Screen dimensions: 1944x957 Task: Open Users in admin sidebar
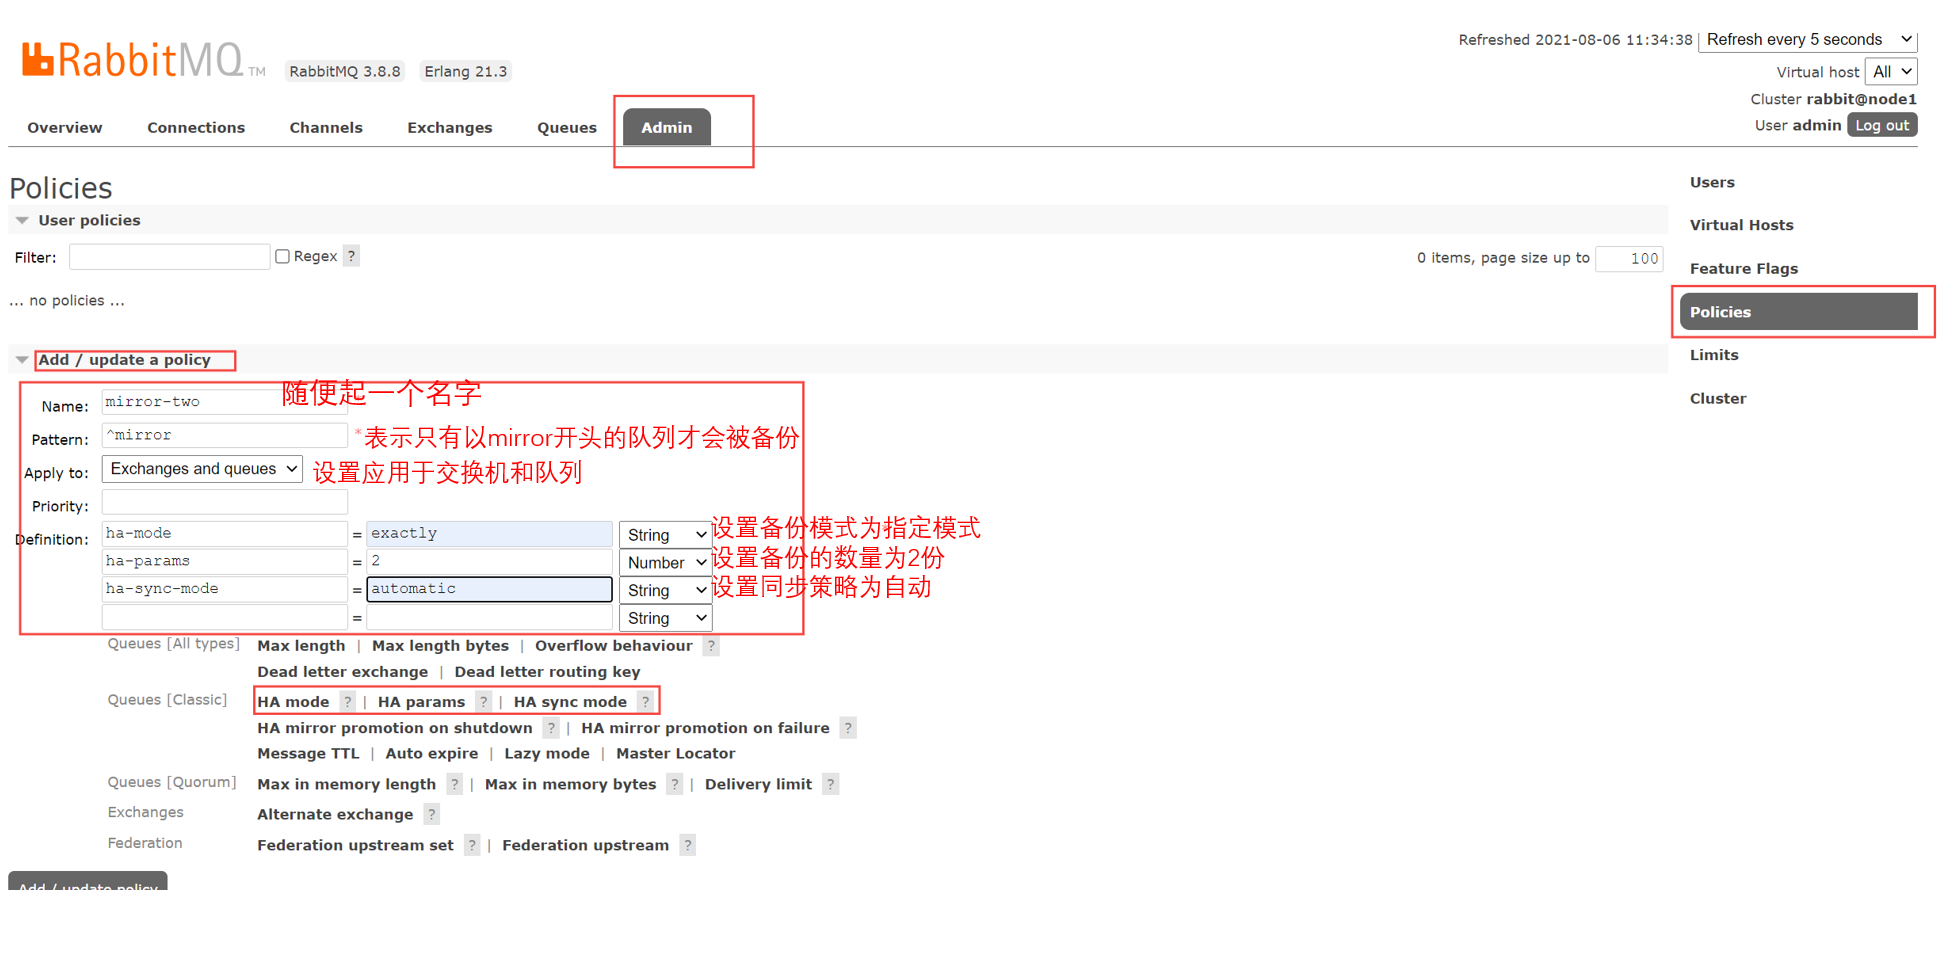(1712, 183)
